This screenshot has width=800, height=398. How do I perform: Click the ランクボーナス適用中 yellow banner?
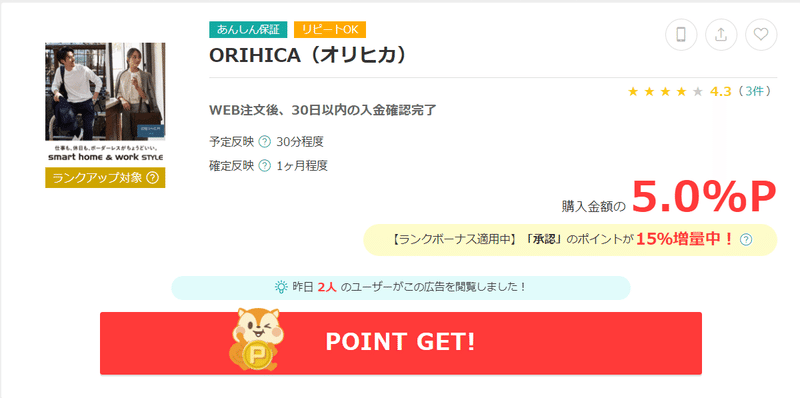[570, 239]
